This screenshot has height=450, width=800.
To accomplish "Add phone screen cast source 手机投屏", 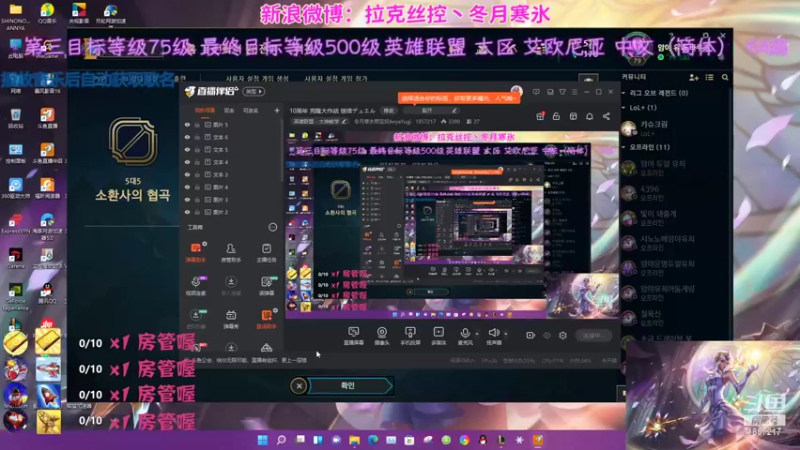I will pyautogui.click(x=410, y=336).
